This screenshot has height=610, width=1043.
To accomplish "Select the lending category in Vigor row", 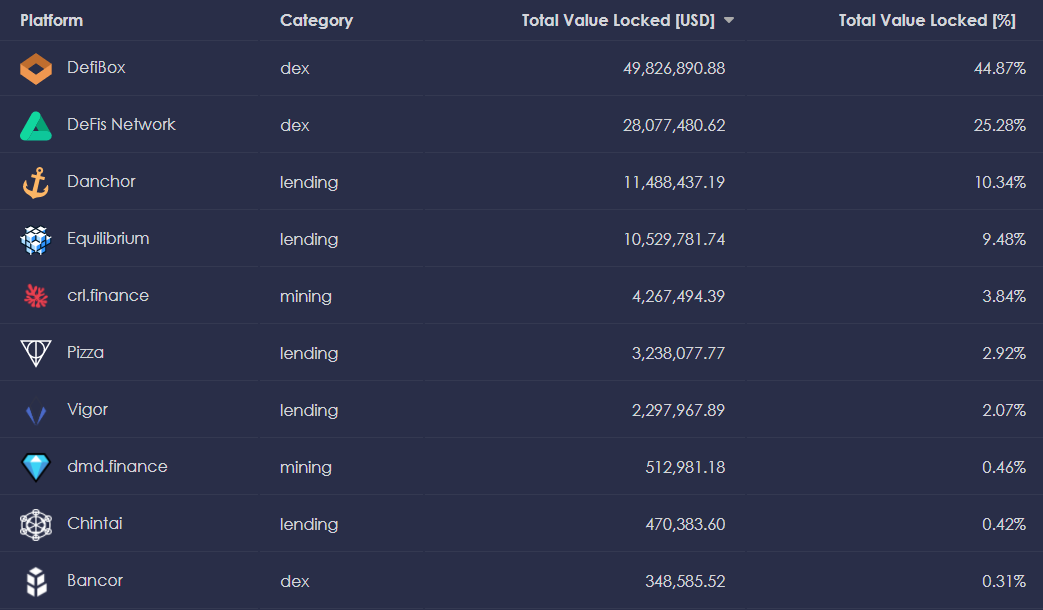I will [x=309, y=411].
